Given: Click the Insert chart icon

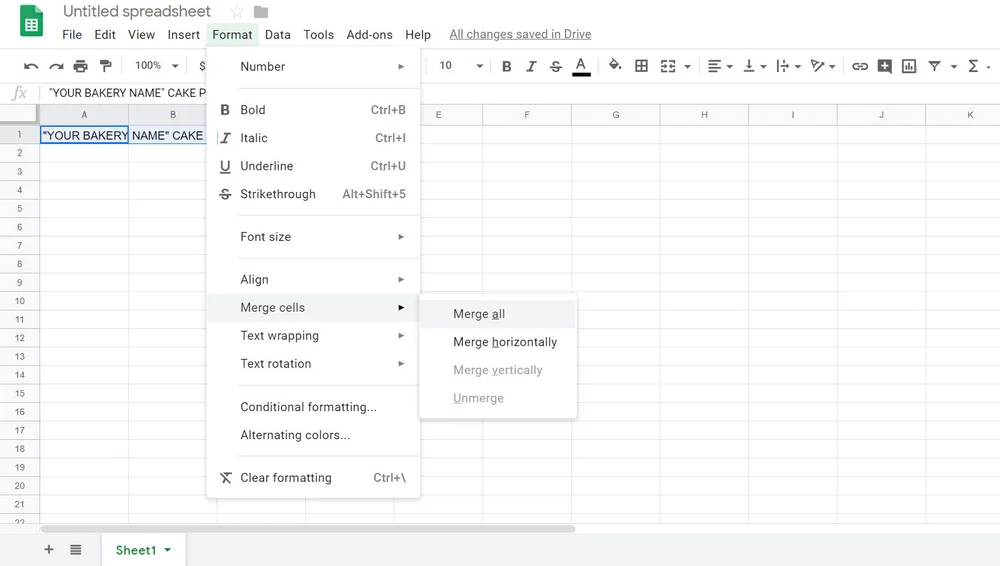Looking at the screenshot, I should (909, 66).
